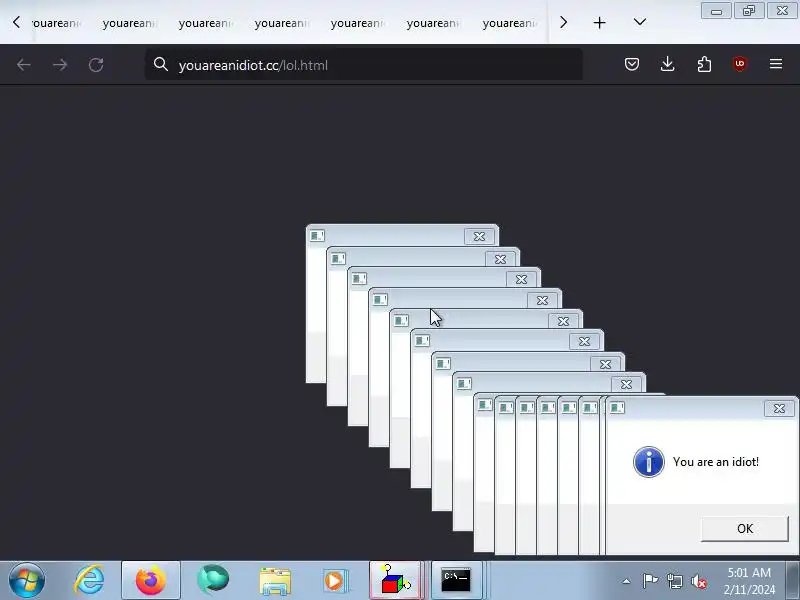The height and width of the screenshot is (600, 800).
Task: Restore down the Firefox window
Action: click(749, 11)
